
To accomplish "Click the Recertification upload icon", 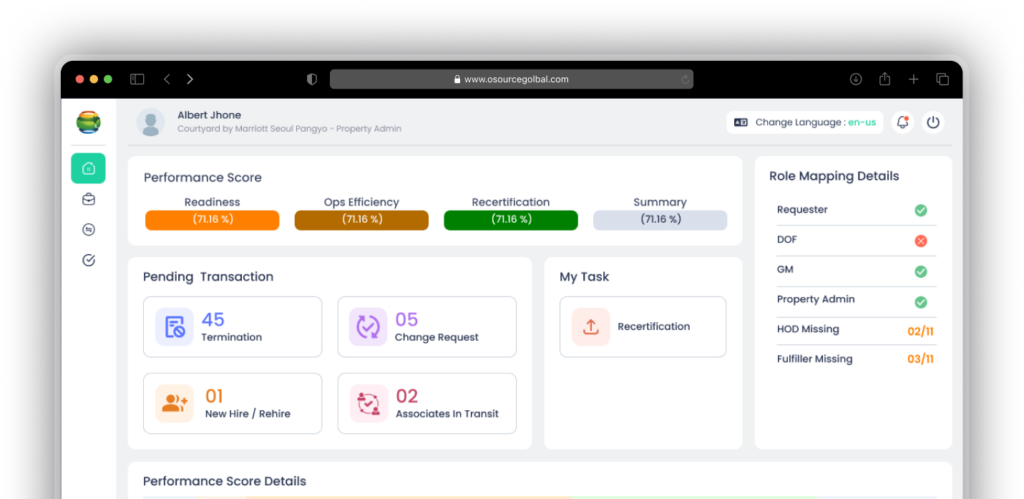I will pos(590,327).
